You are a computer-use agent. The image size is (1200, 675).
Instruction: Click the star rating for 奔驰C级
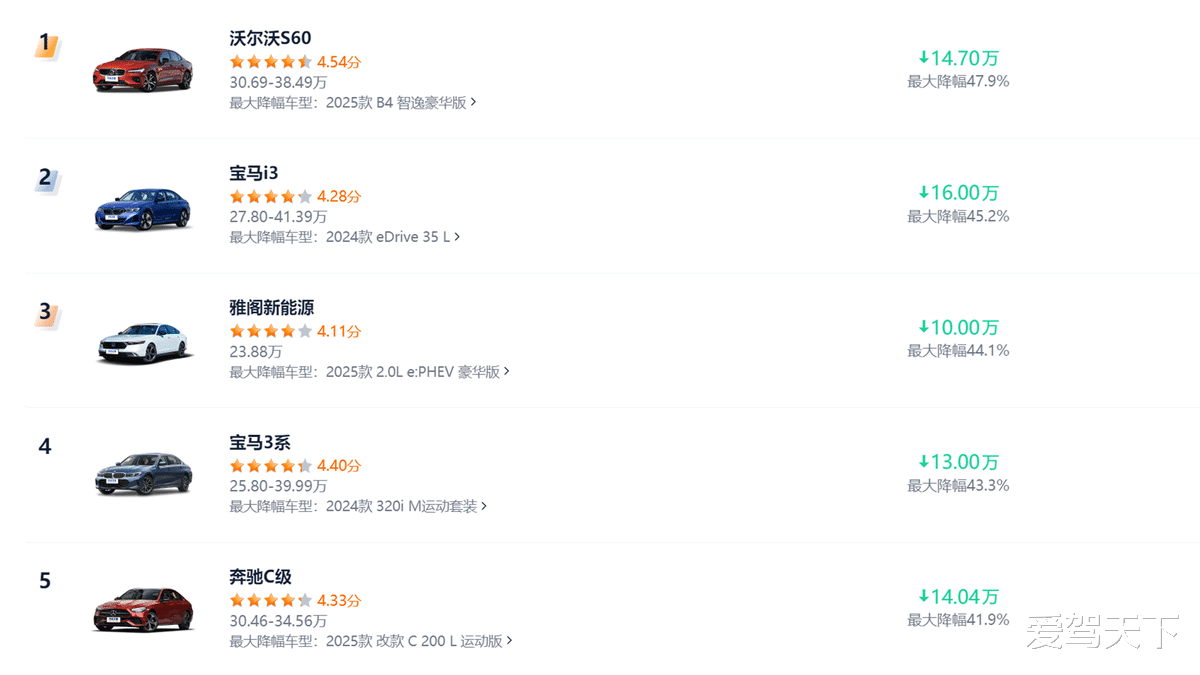[x=271, y=601]
